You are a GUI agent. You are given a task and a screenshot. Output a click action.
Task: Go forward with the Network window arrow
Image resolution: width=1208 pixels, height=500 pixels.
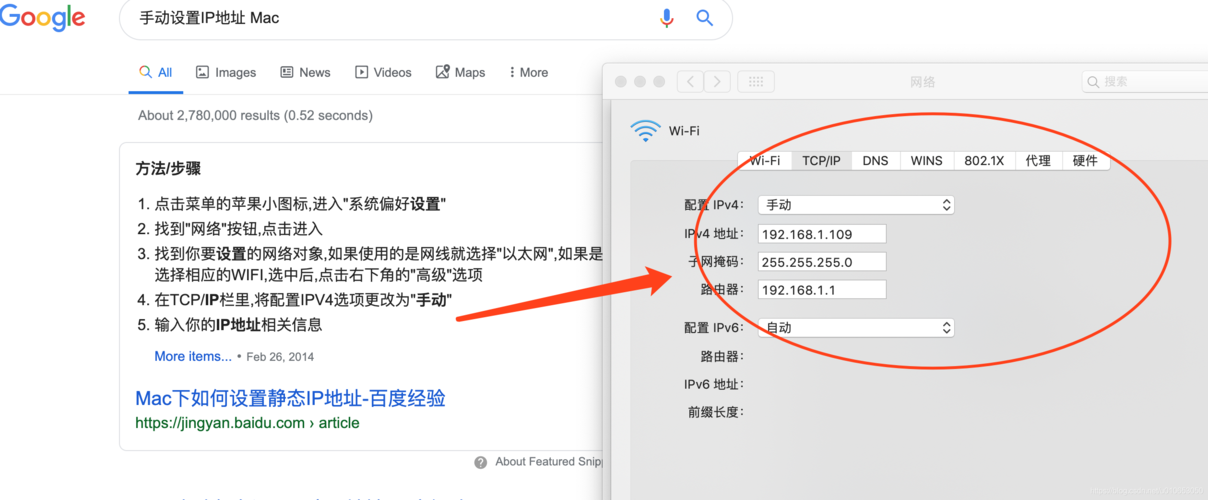(717, 82)
